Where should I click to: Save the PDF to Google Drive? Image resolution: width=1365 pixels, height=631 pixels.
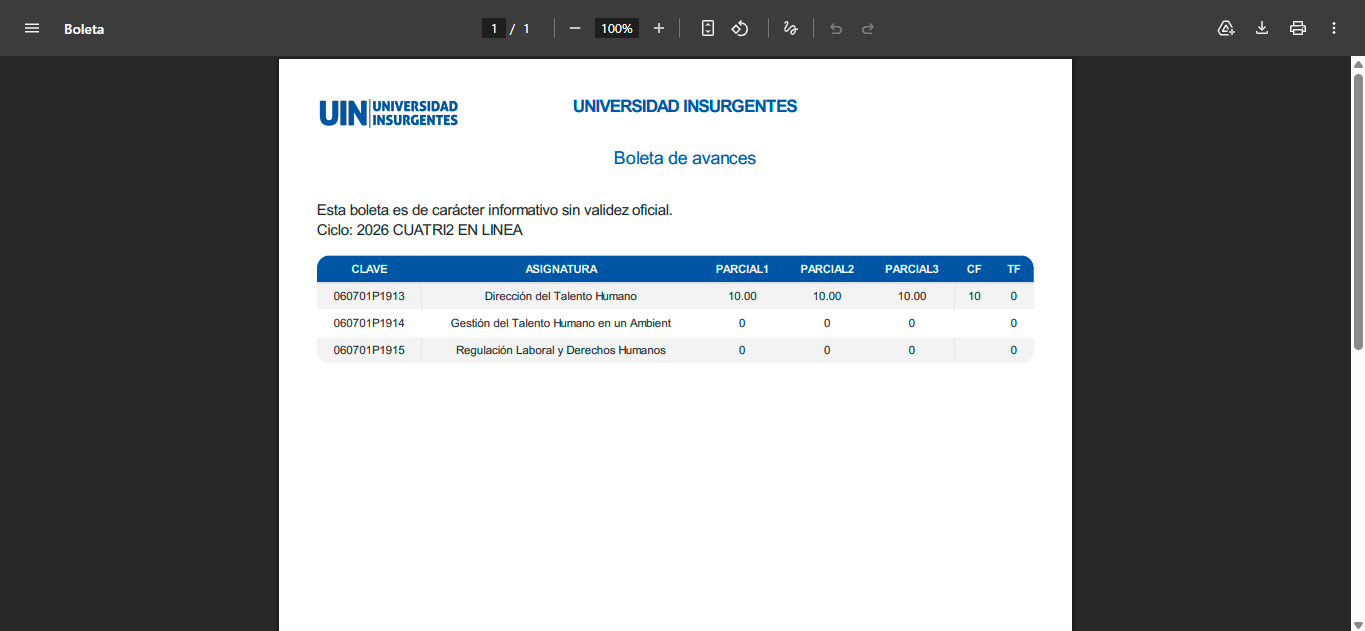(x=1226, y=28)
